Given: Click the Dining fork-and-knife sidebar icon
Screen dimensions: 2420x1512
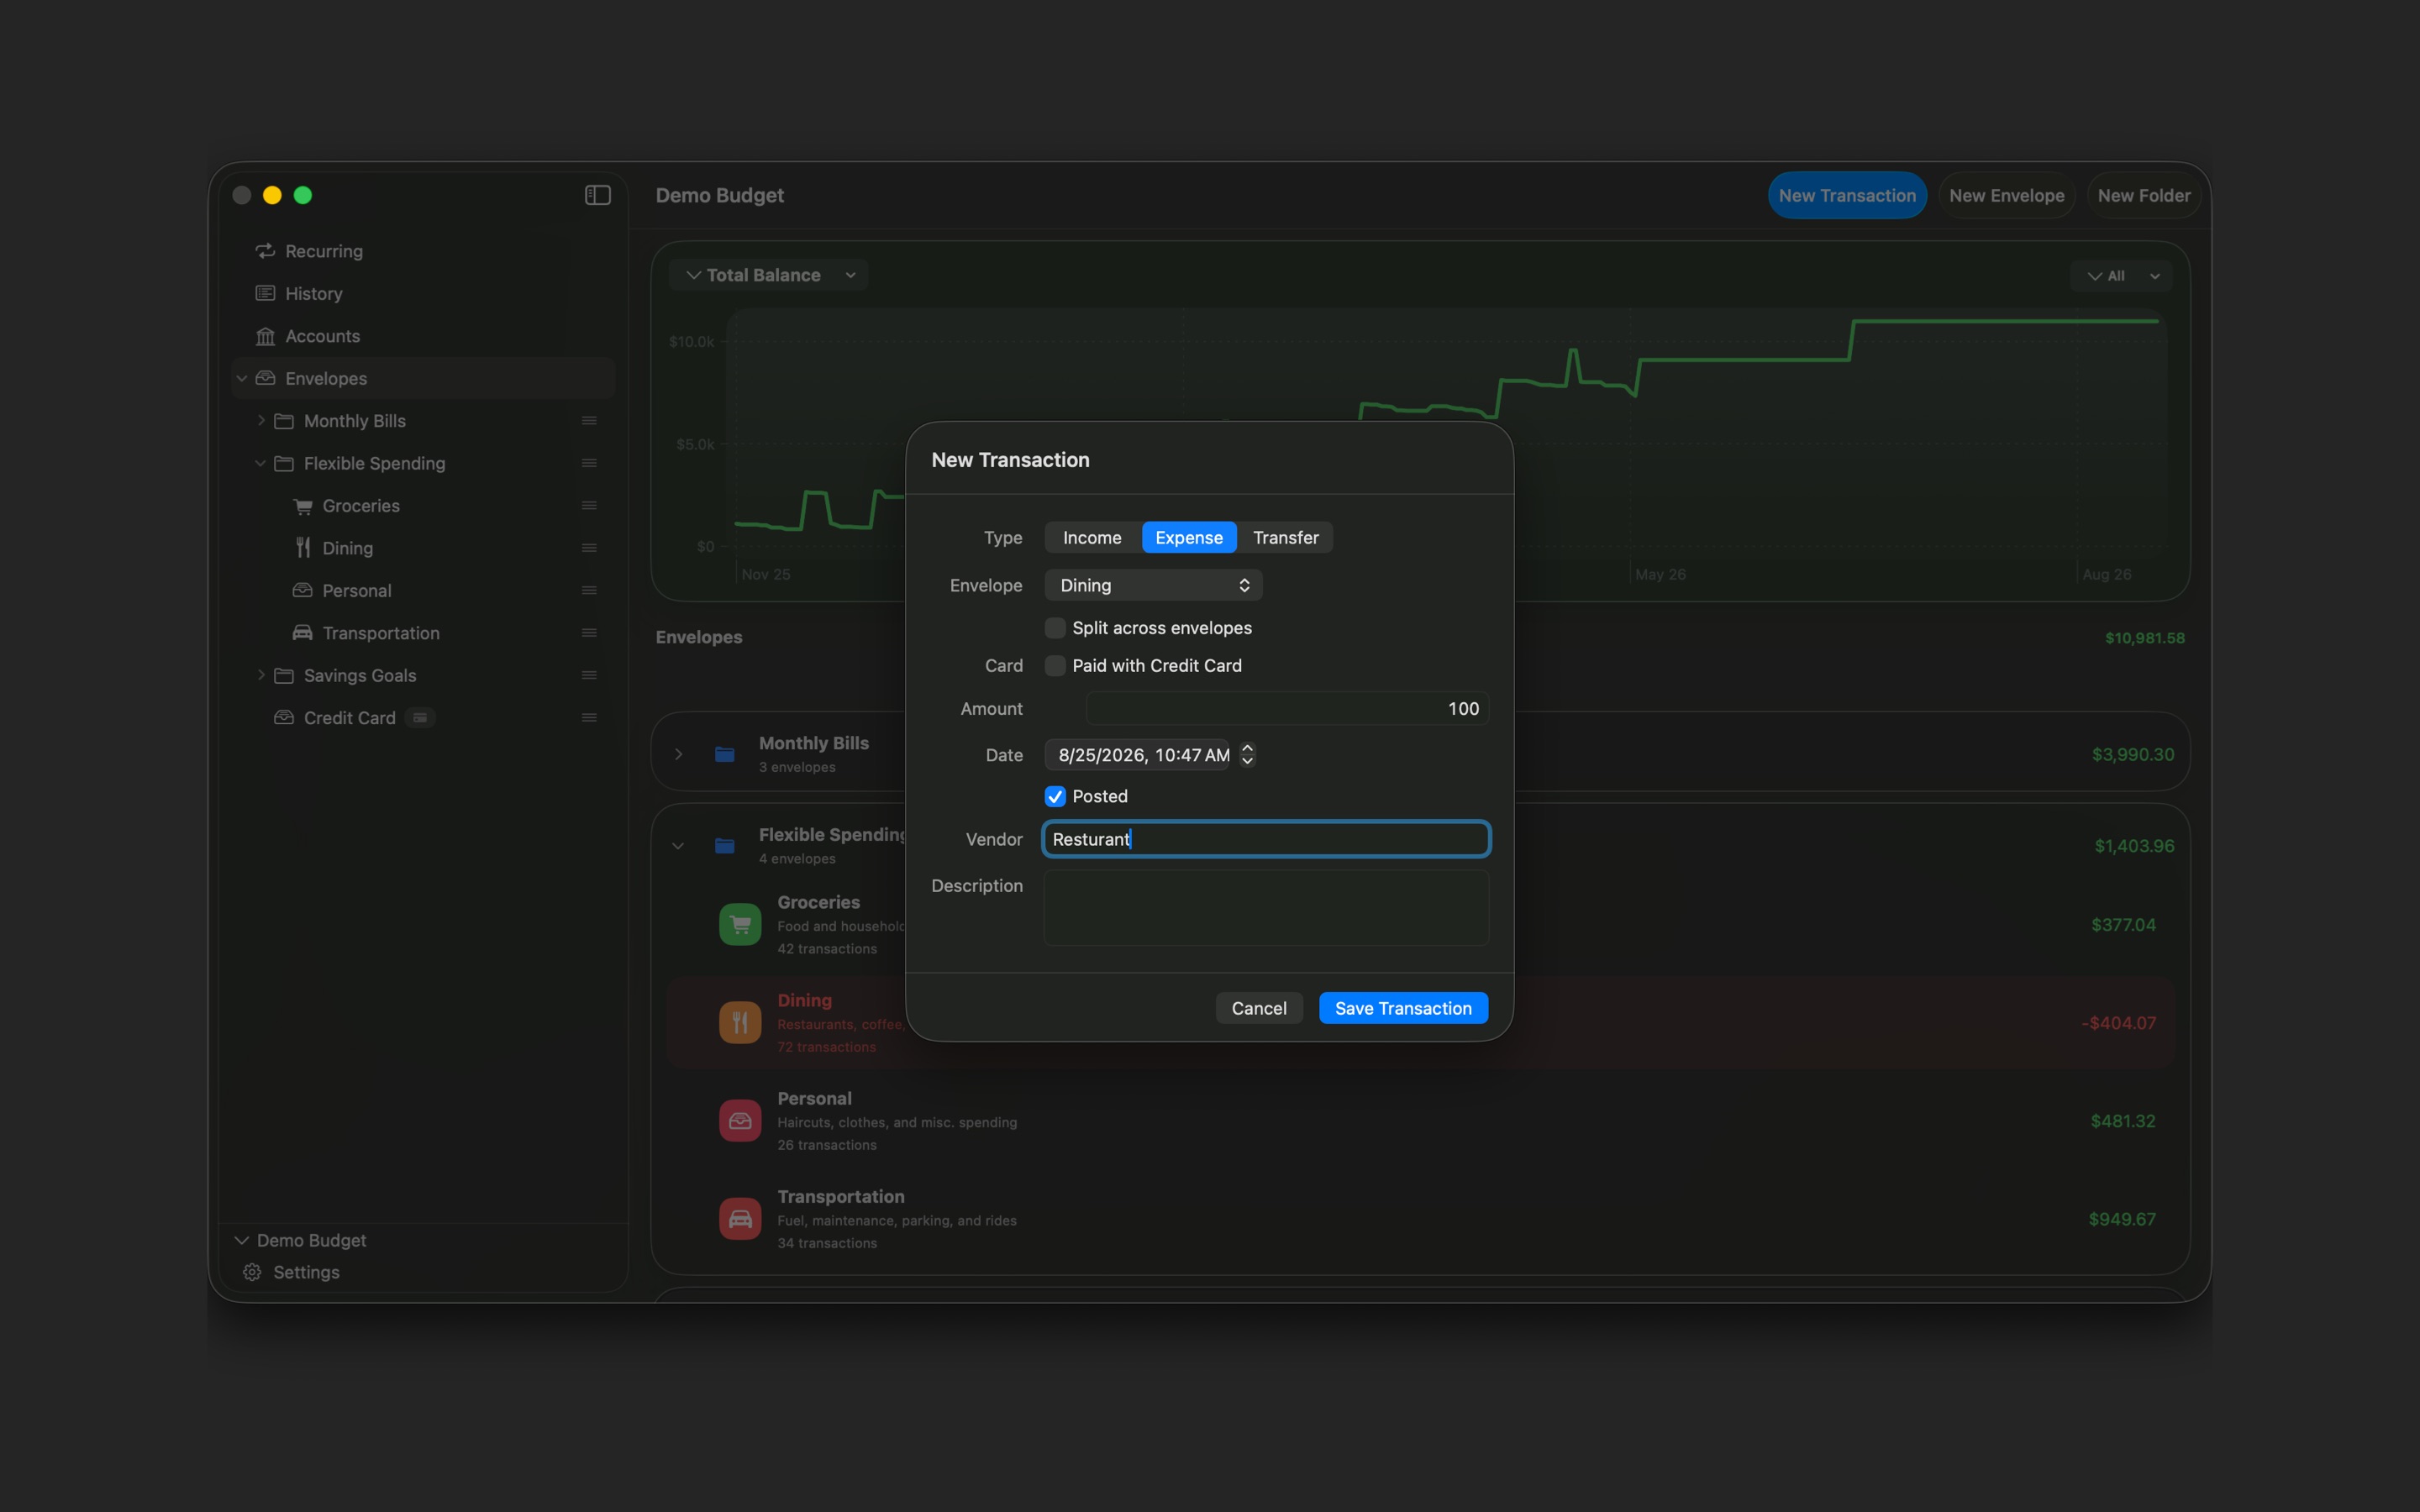Looking at the screenshot, I should tap(302, 548).
